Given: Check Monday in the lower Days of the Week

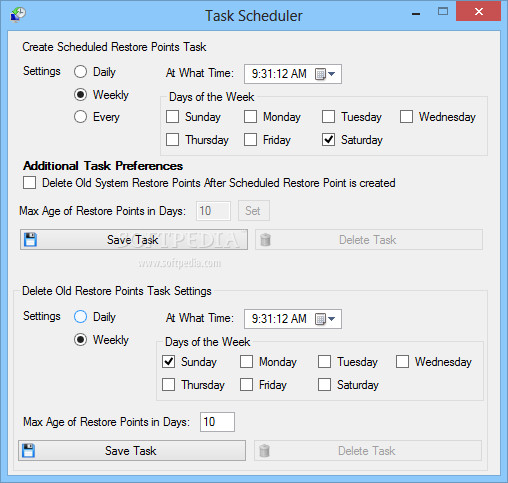Looking at the screenshot, I should (x=246, y=362).
